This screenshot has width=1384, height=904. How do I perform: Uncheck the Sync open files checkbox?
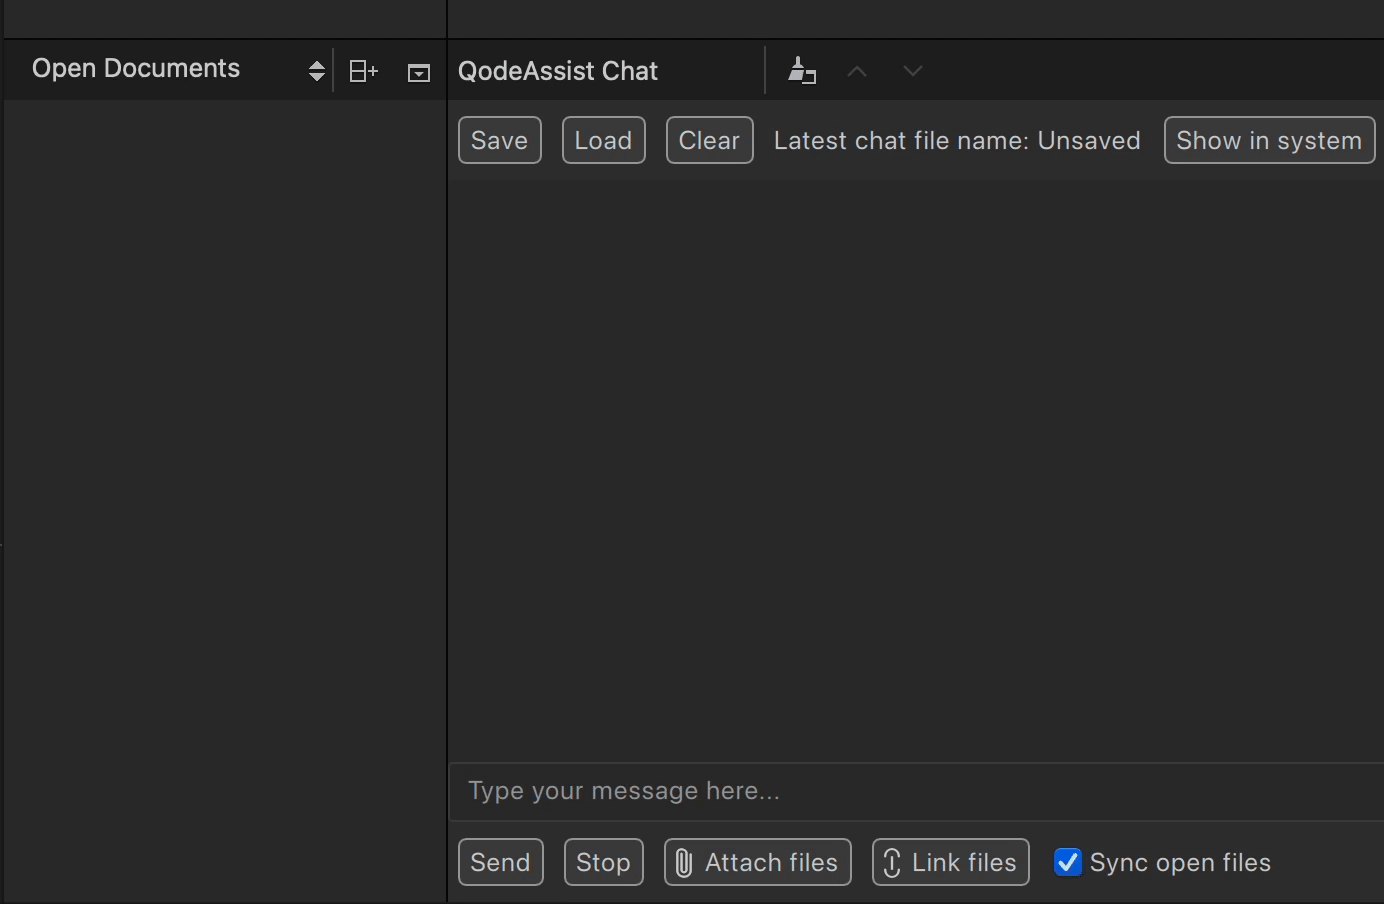coord(1068,862)
